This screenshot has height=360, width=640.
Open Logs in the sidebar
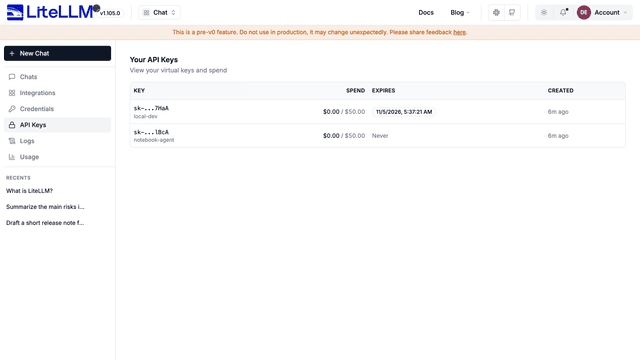[x=58, y=141]
